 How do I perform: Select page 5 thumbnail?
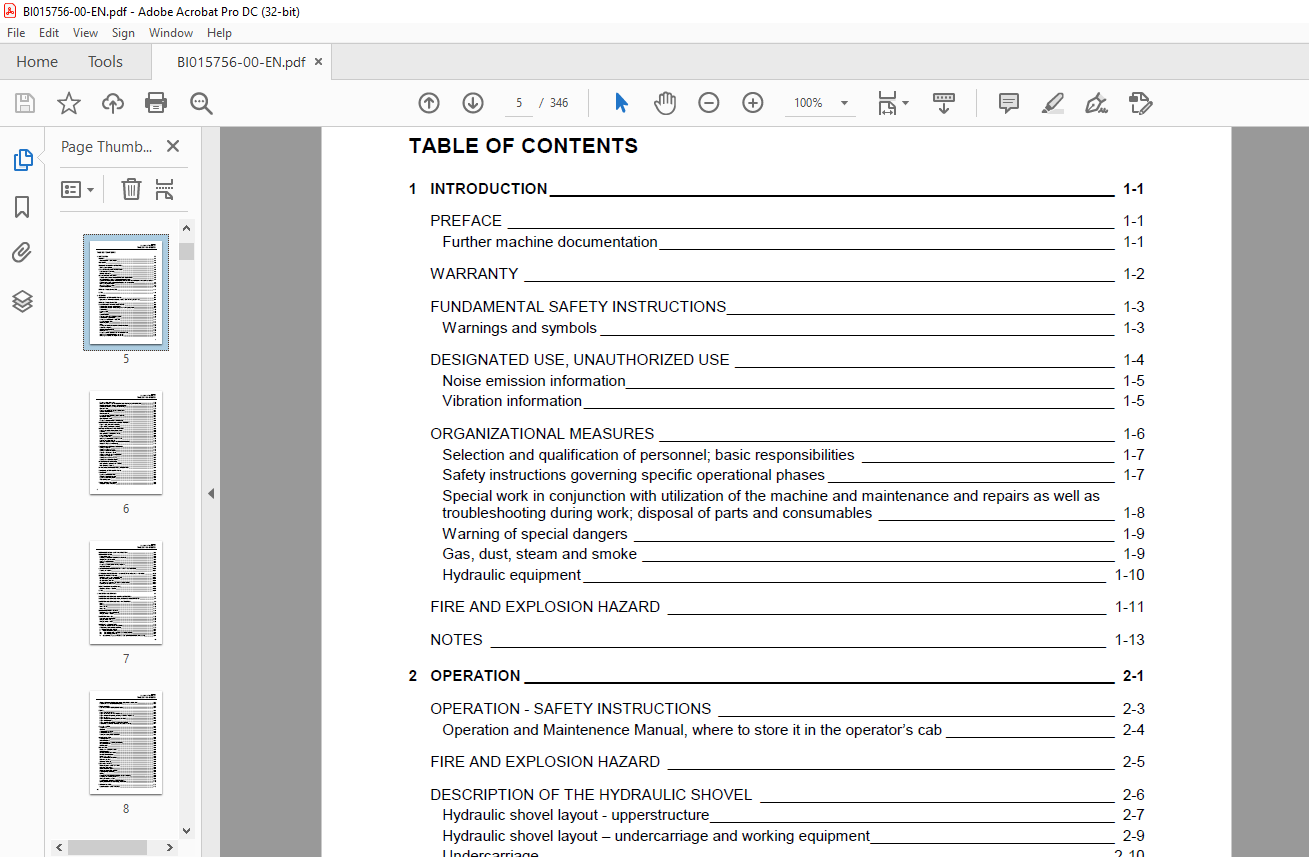(x=126, y=293)
